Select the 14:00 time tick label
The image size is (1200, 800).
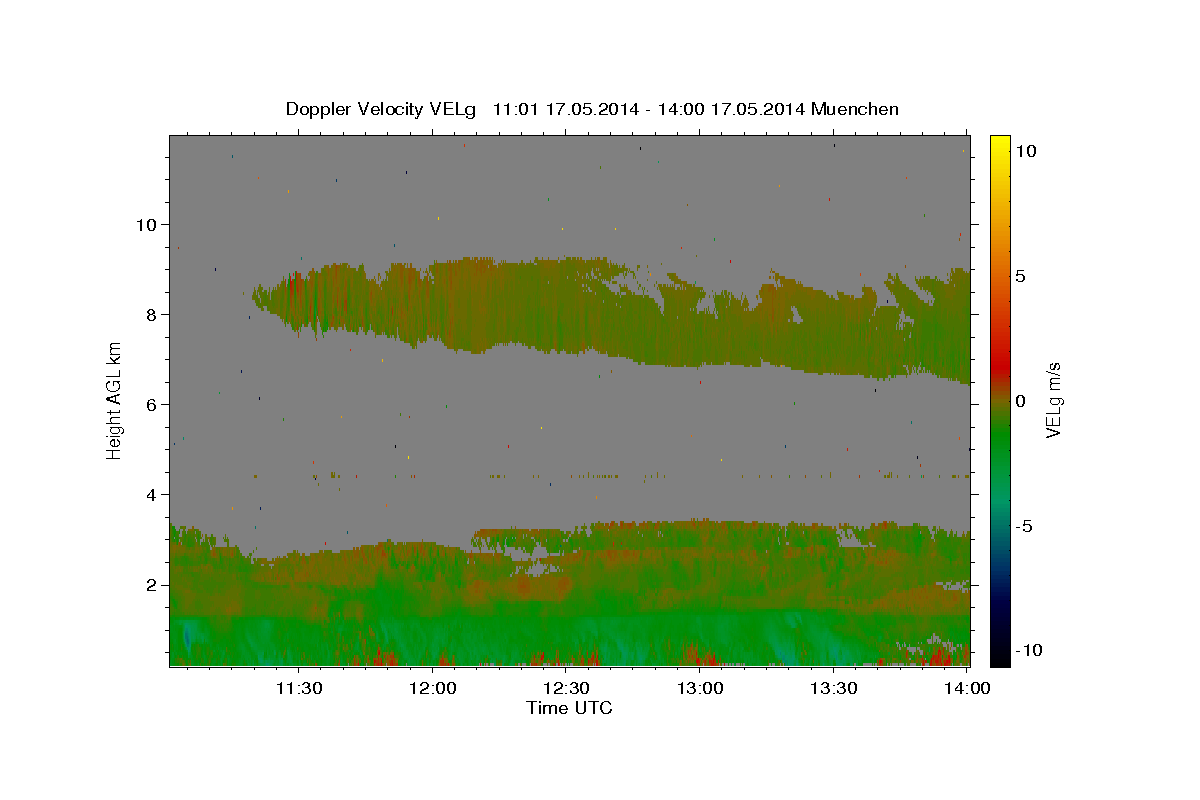click(968, 688)
